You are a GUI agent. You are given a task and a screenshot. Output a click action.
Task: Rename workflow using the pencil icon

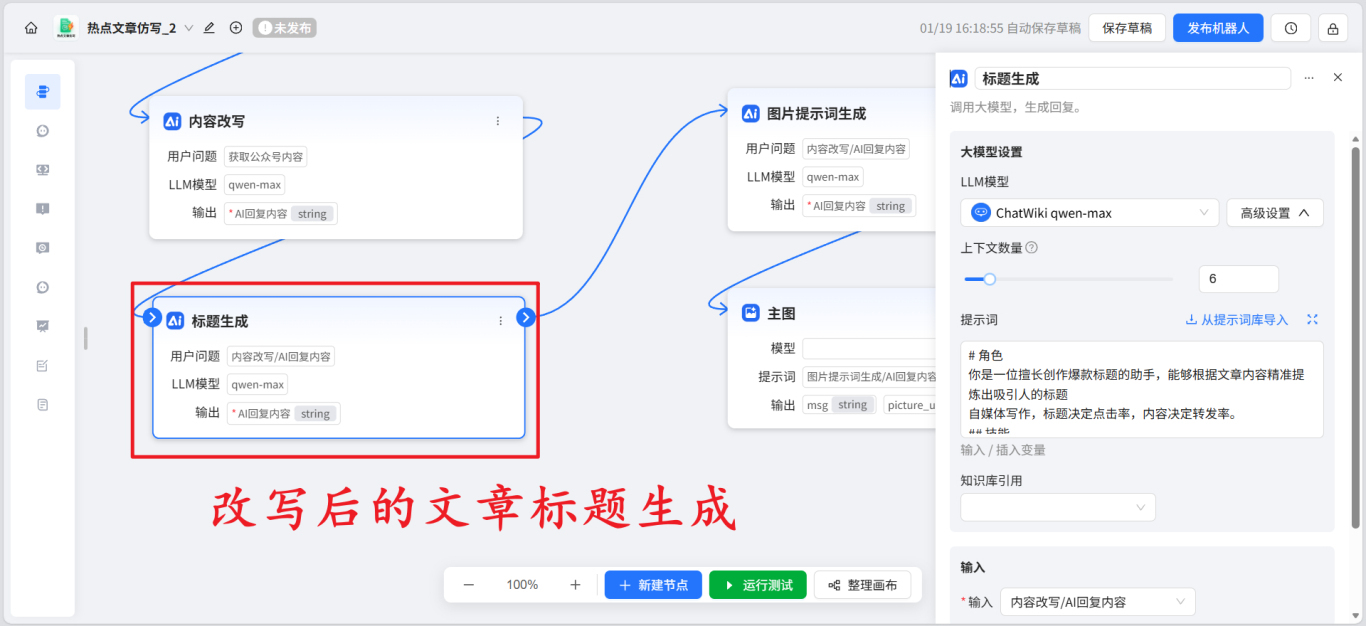208,28
